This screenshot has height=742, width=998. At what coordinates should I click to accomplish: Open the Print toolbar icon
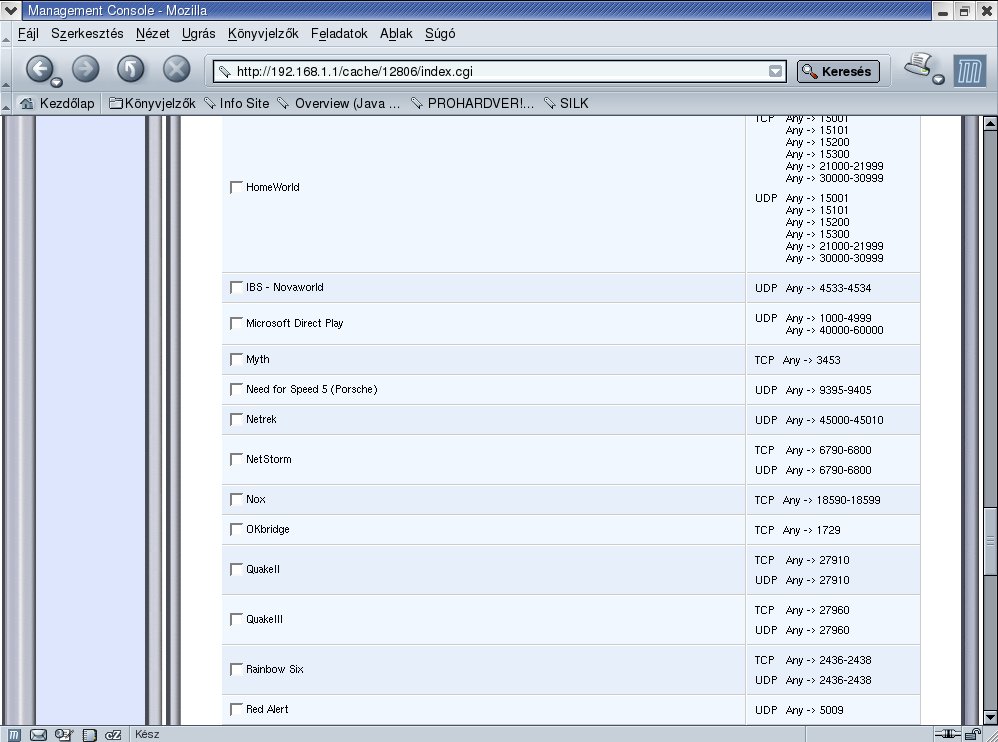(x=918, y=65)
